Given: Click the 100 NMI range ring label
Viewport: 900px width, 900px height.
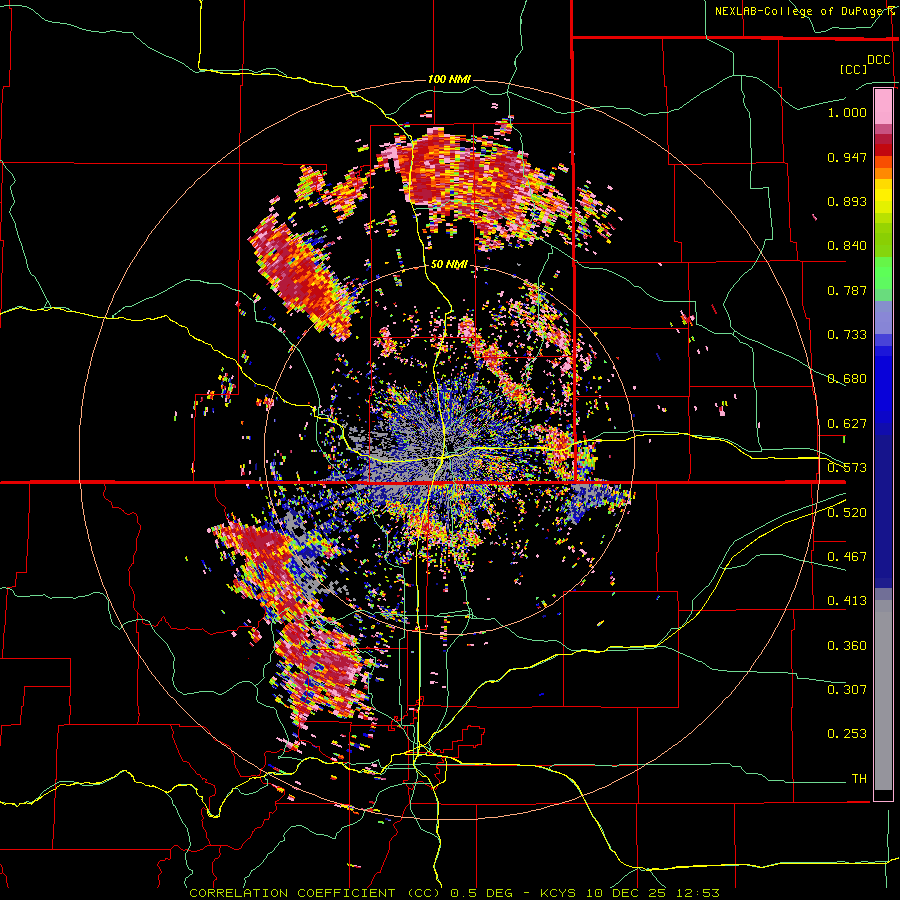Looking at the screenshot, I should (x=449, y=79).
